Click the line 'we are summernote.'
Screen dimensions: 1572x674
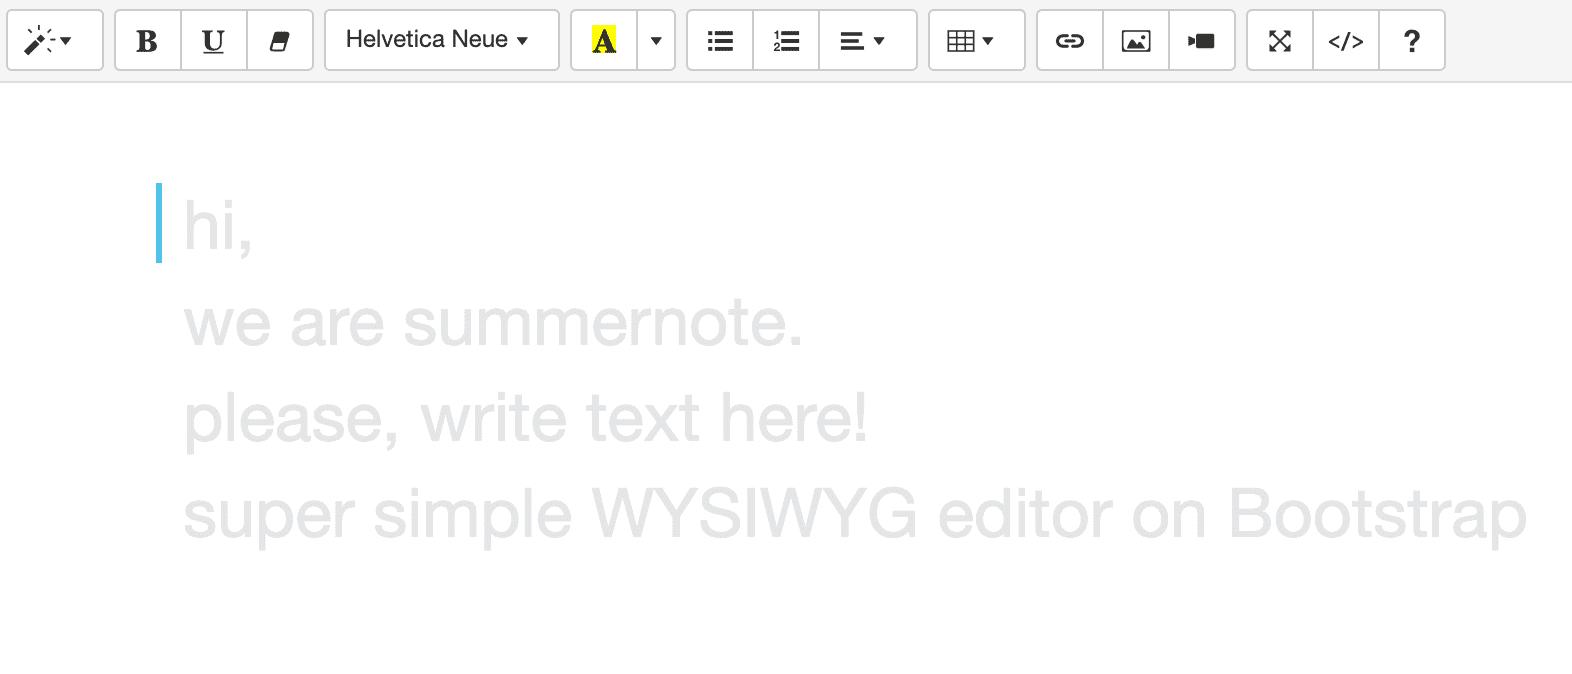[494, 323]
